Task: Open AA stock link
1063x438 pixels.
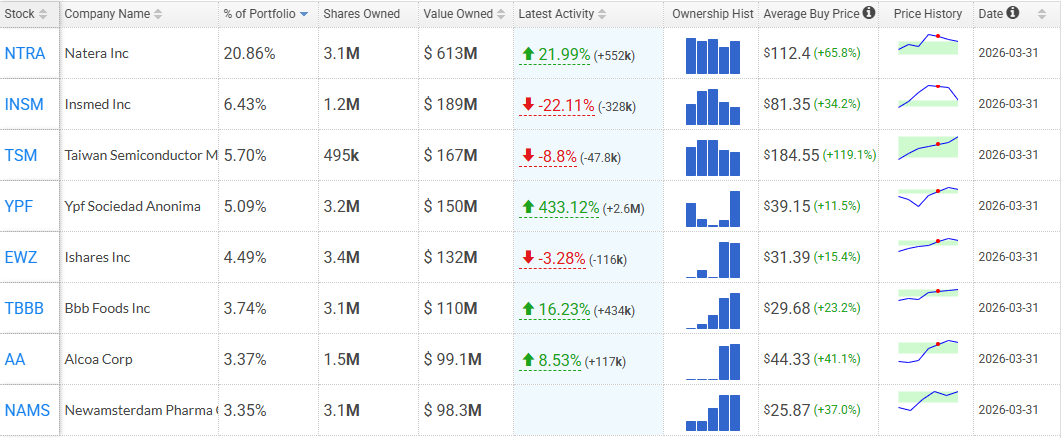Action: pos(15,359)
